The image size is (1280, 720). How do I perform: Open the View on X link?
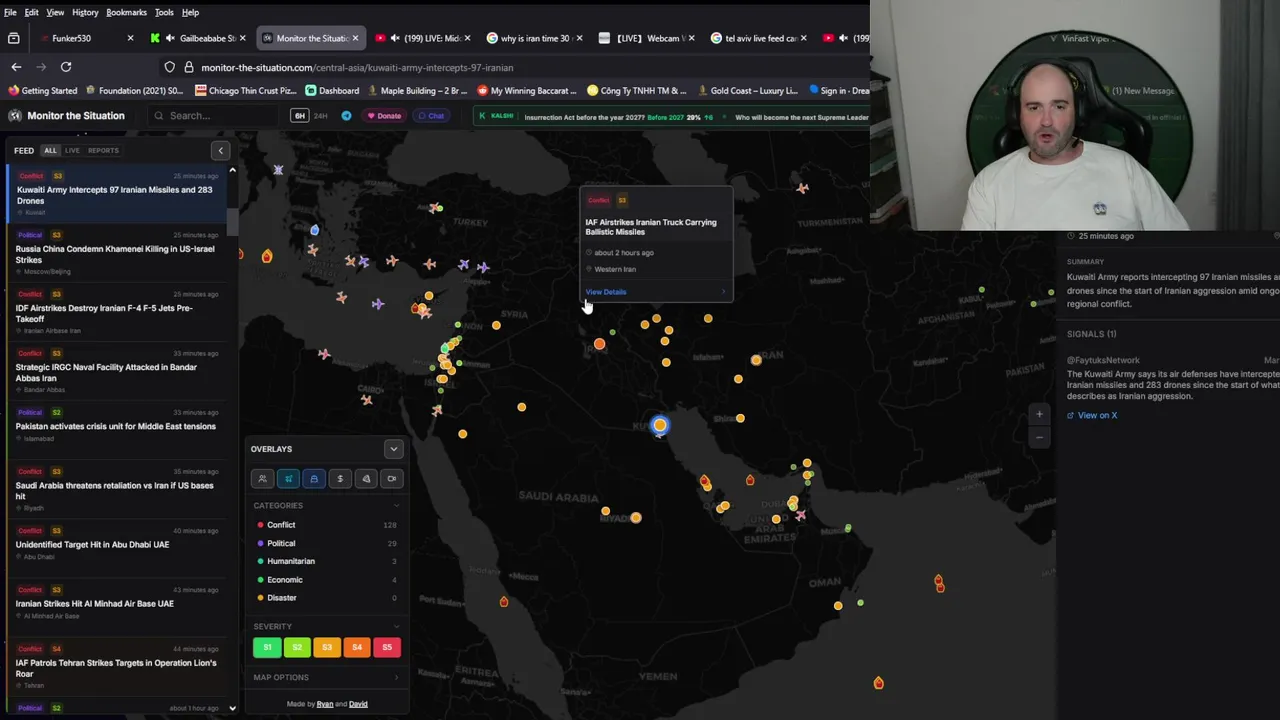click(1092, 415)
